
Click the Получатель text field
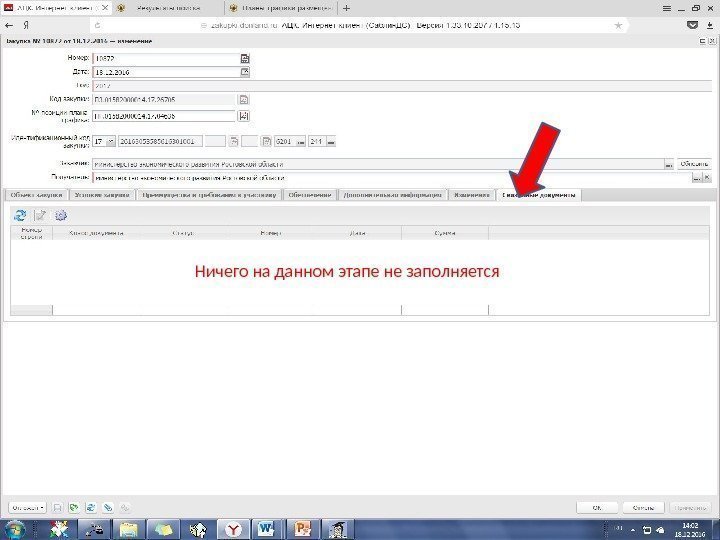pos(392,178)
